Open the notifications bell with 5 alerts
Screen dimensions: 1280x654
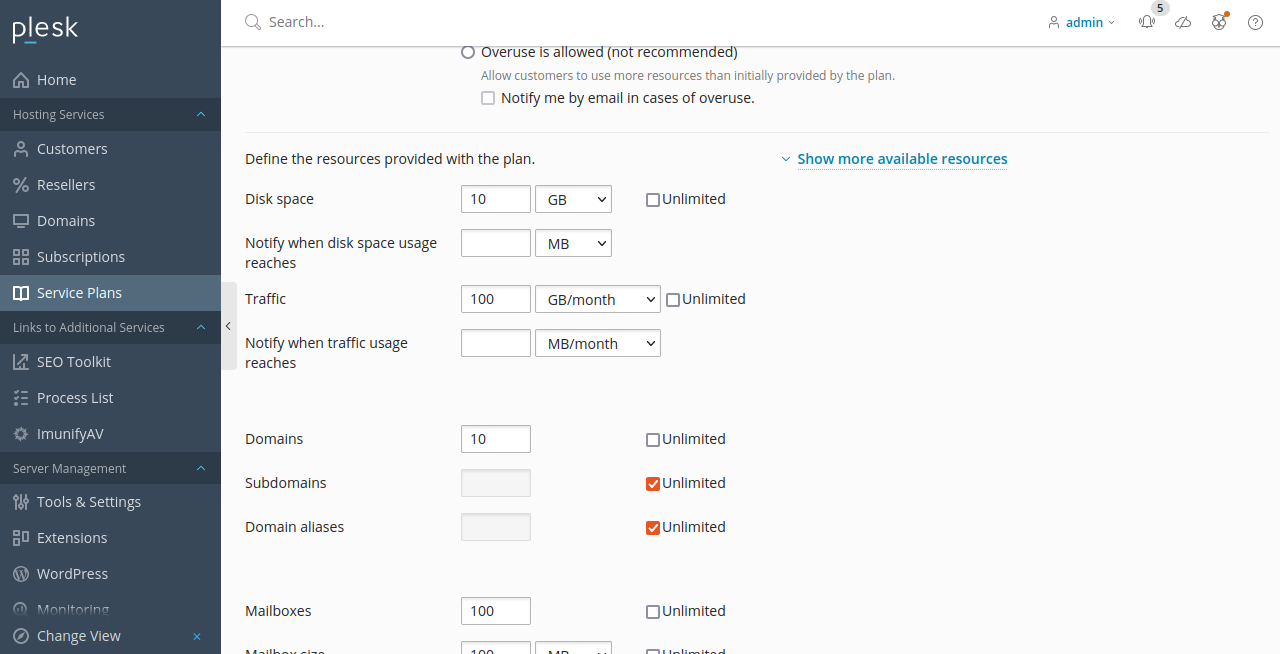[x=1146, y=22]
